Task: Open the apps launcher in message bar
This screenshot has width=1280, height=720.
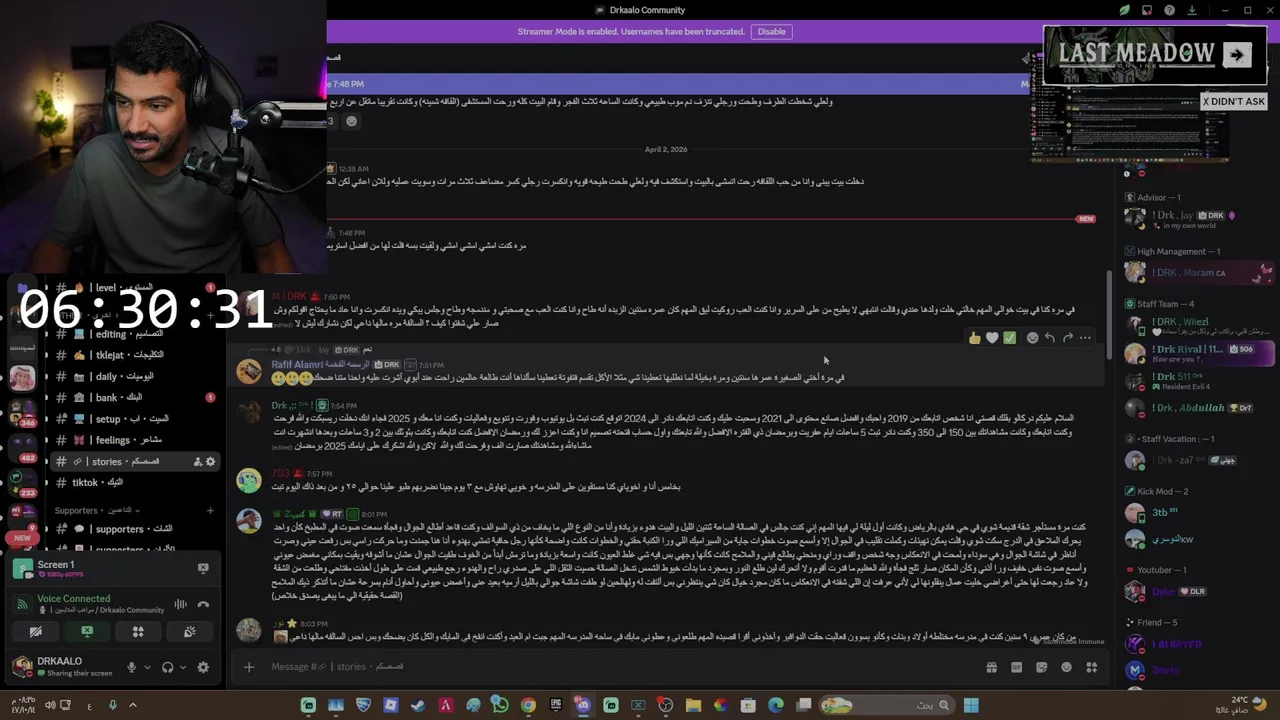Action: point(1092,667)
